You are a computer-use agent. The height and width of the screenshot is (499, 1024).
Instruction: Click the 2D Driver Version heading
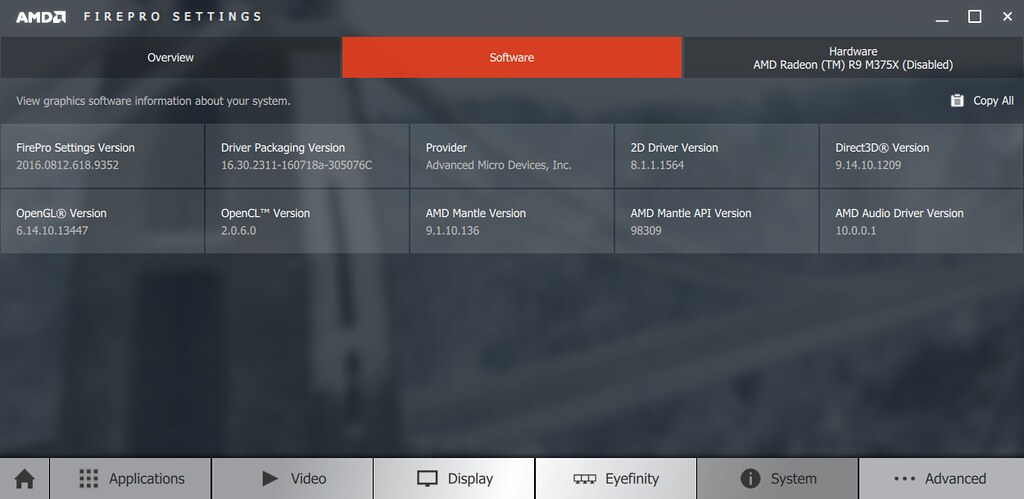click(x=674, y=148)
